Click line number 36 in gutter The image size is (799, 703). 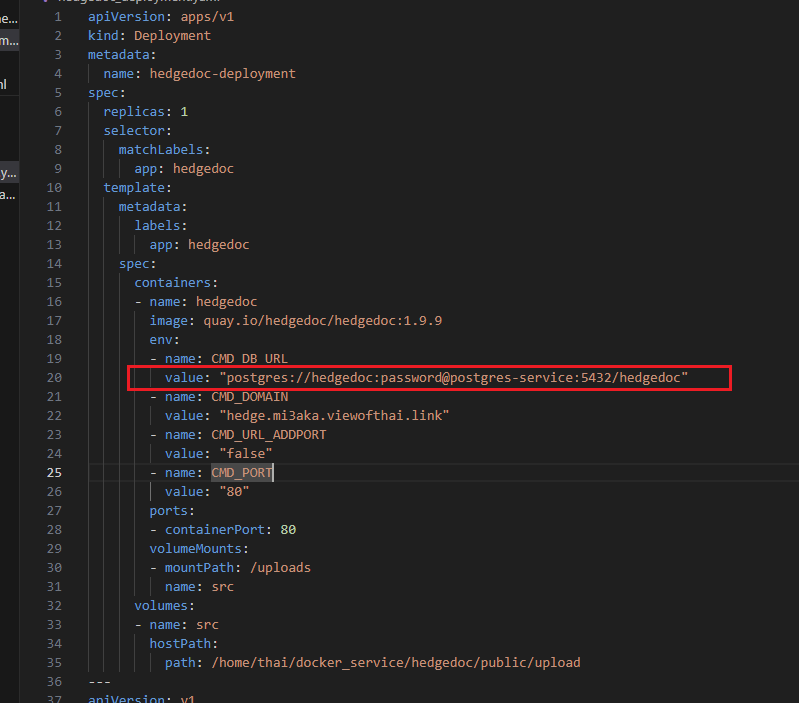55,682
